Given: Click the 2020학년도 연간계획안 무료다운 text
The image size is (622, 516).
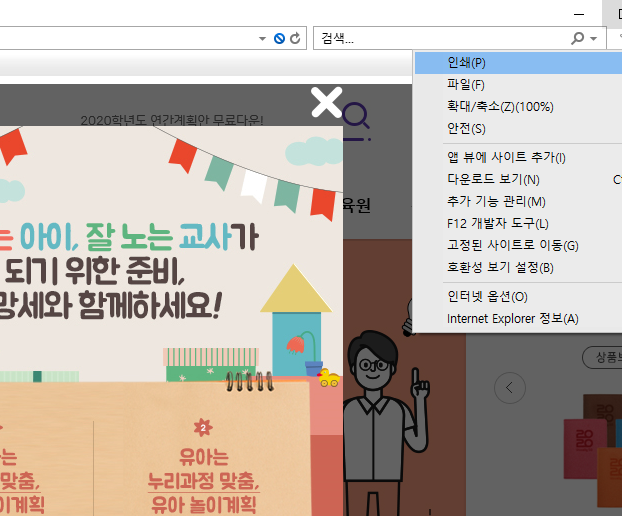Looking at the screenshot, I should click(172, 120).
